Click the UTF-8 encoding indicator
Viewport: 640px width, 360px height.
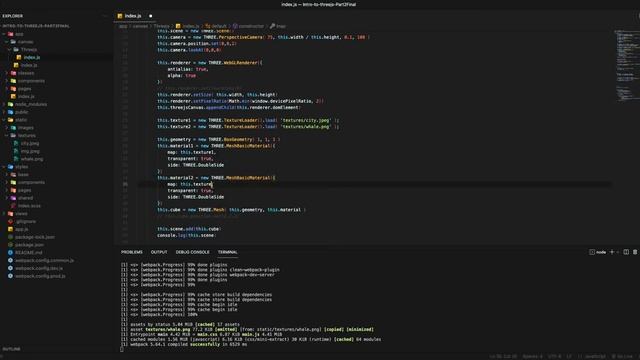(555, 357)
